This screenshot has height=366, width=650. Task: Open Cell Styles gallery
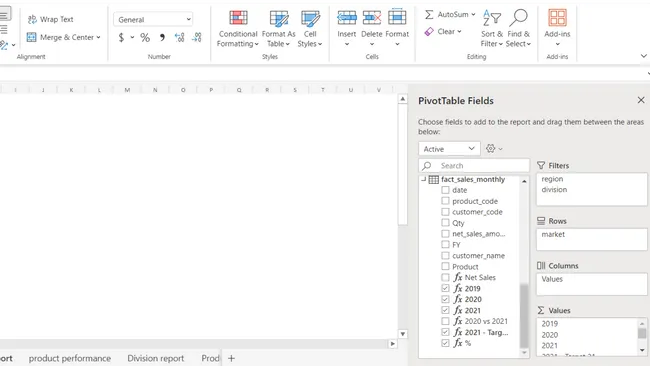click(x=310, y=29)
